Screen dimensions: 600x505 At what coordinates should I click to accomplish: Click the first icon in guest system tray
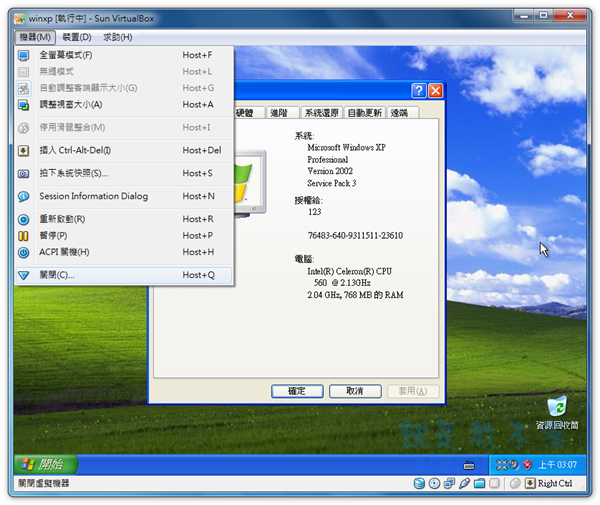pyautogui.click(x=501, y=465)
